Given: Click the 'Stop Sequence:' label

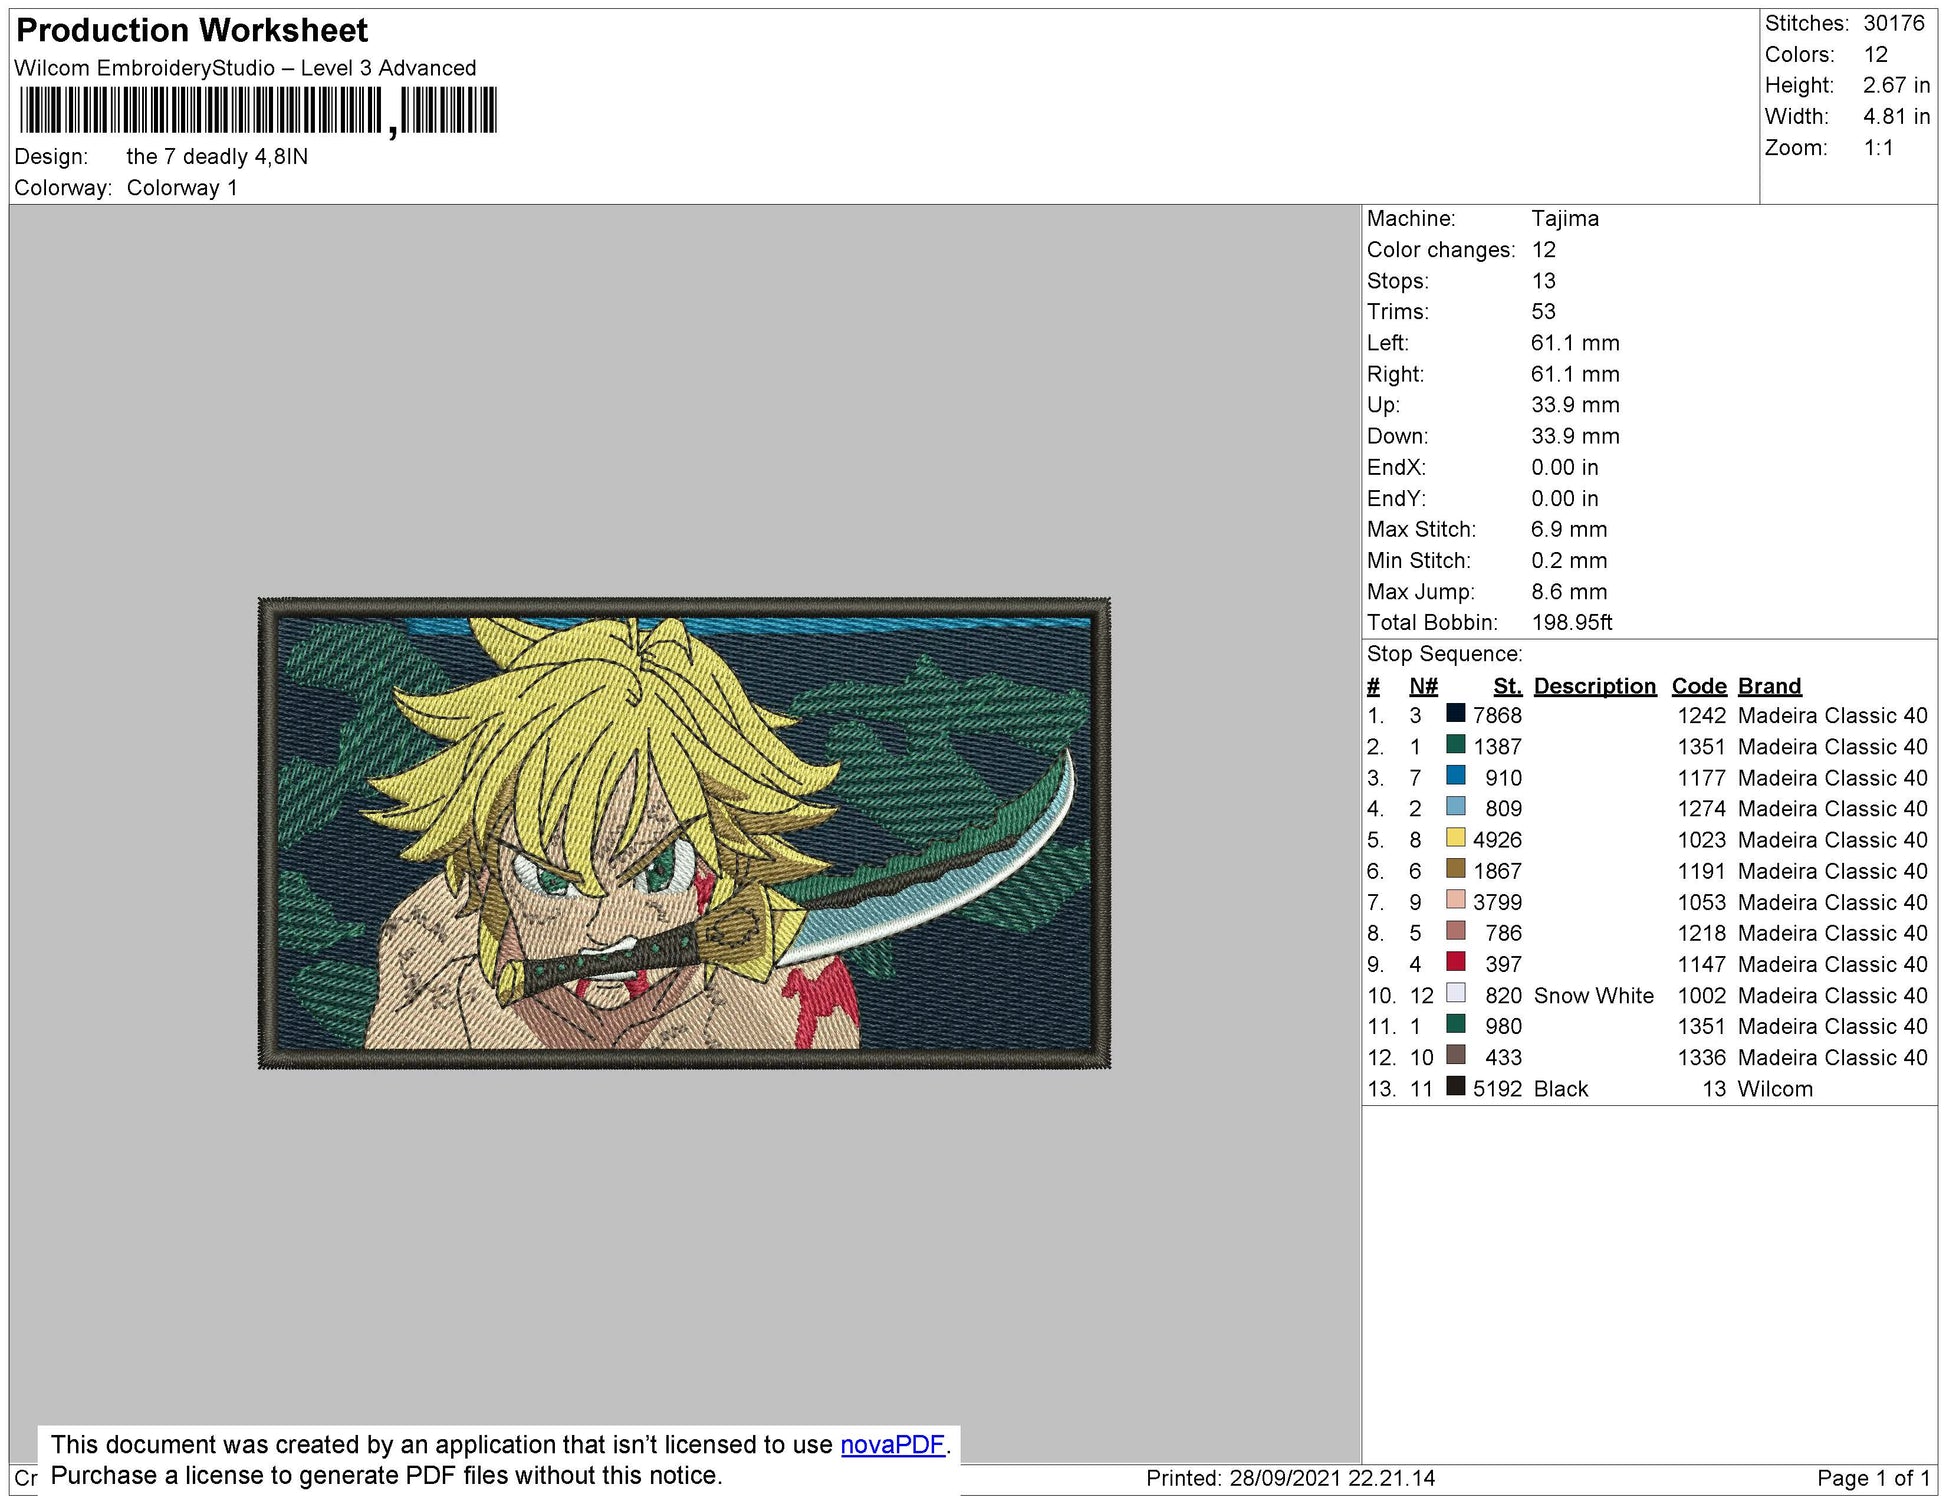Looking at the screenshot, I should (x=1444, y=654).
